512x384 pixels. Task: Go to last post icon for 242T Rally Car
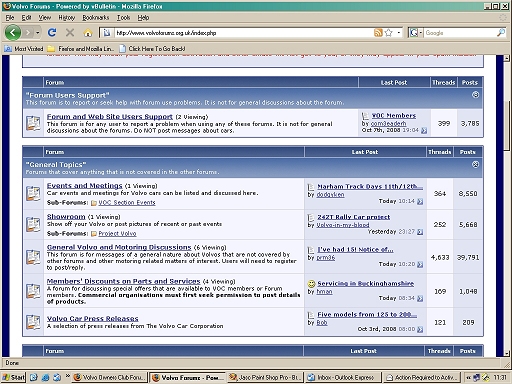[x=420, y=232]
